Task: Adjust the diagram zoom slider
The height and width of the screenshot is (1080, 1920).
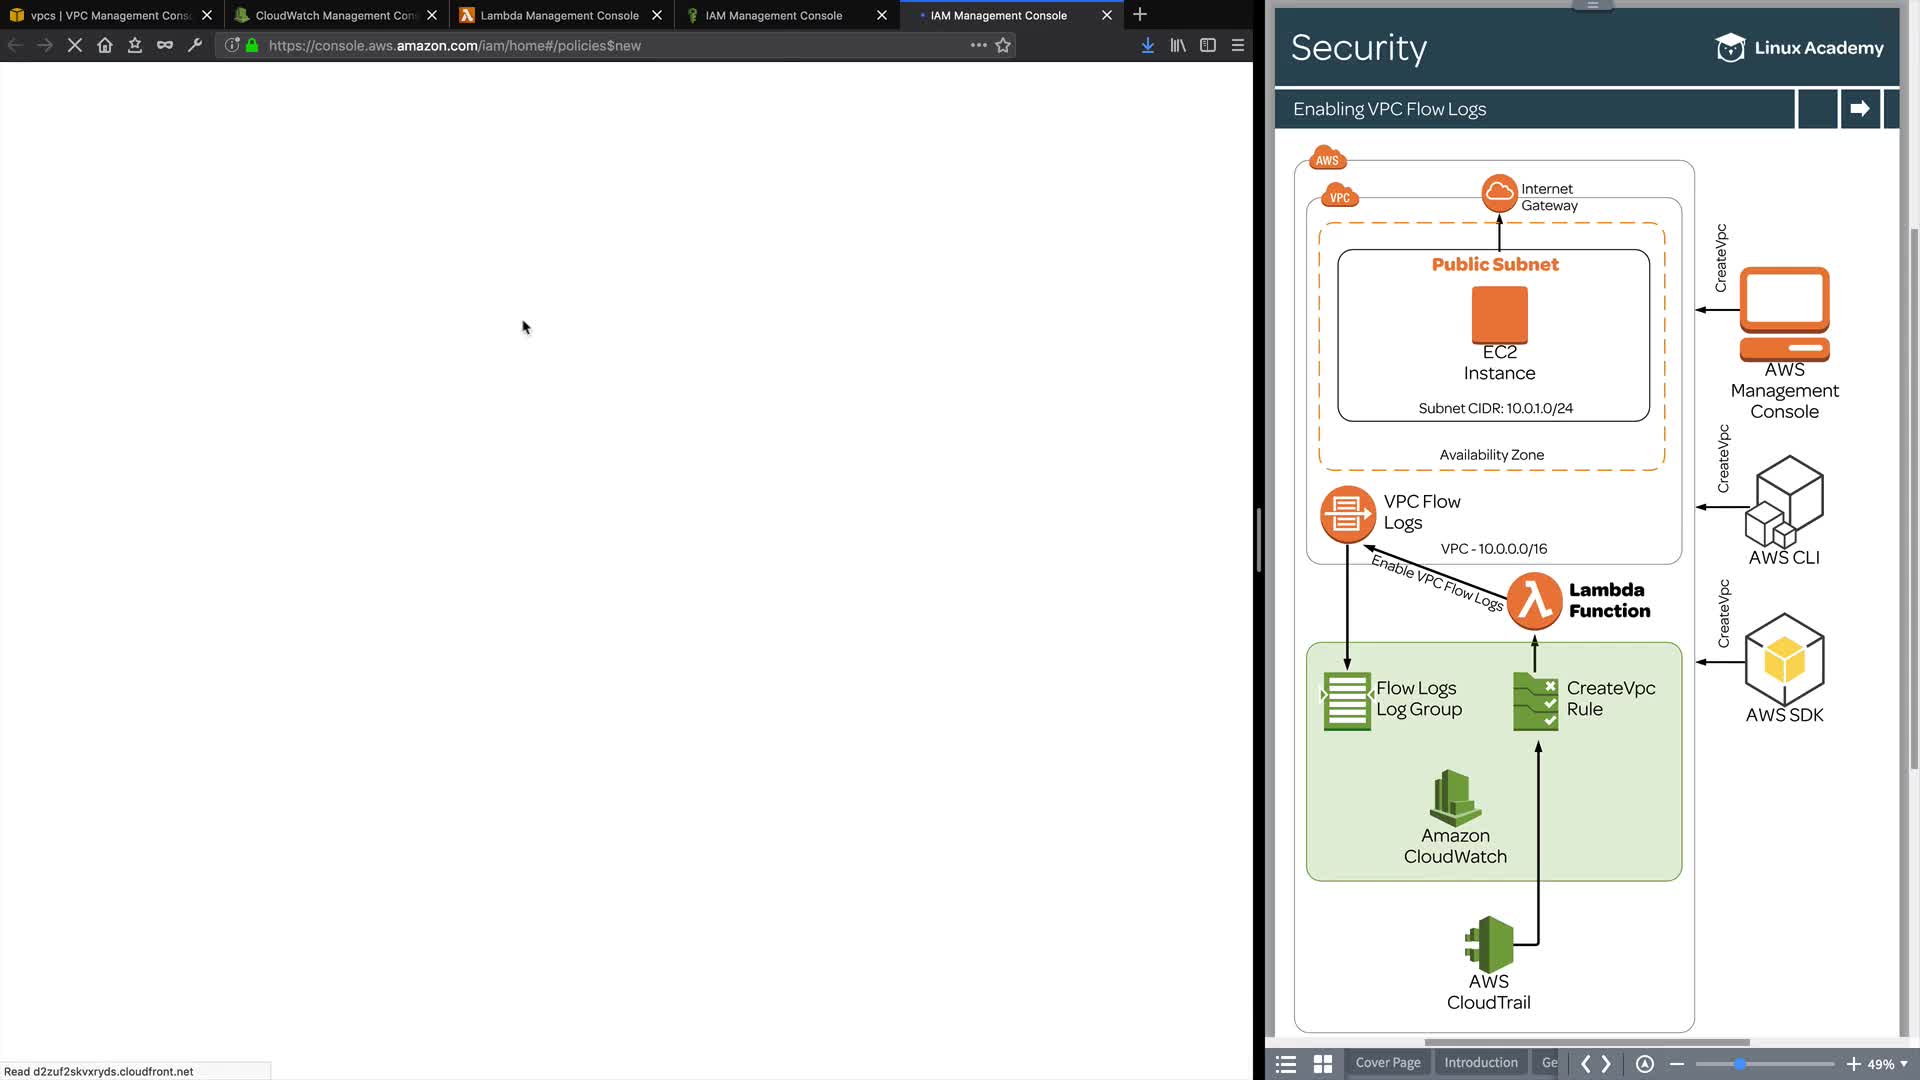Action: (x=1740, y=1064)
